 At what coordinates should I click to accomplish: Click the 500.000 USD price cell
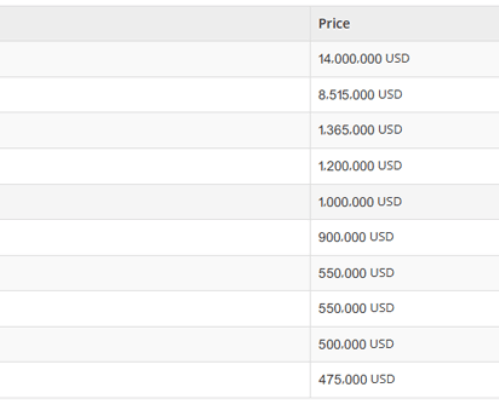tap(405, 344)
